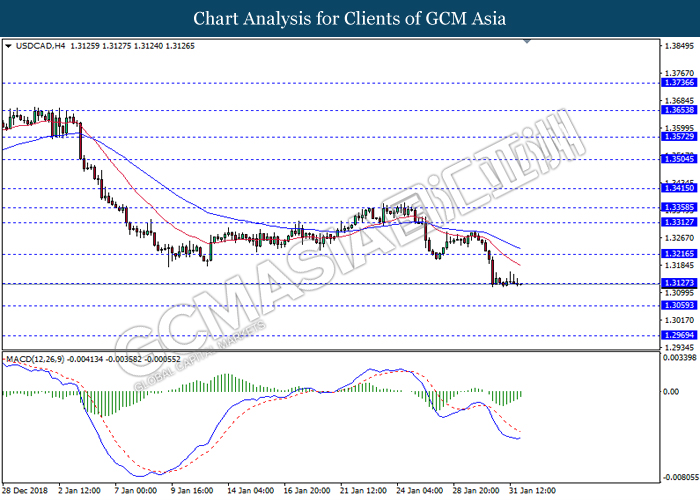This screenshot has height=500, width=700.
Task: Click the 9 Jan 16:00 time label
Action: pos(192,491)
